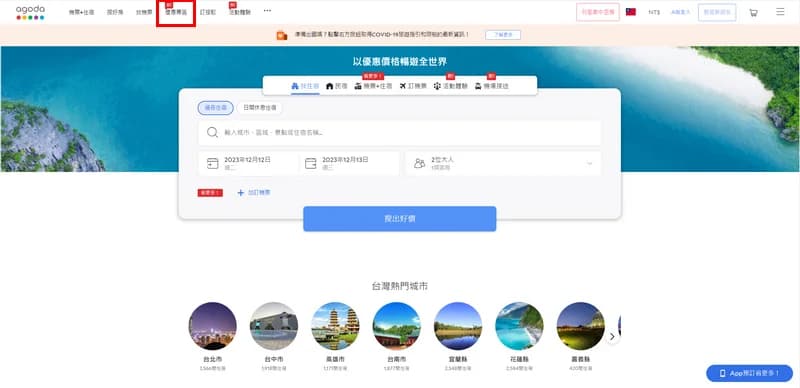Click the Taiwan flag language icon
Image resolution: width=800 pixels, height=388 pixels.
[631, 12]
